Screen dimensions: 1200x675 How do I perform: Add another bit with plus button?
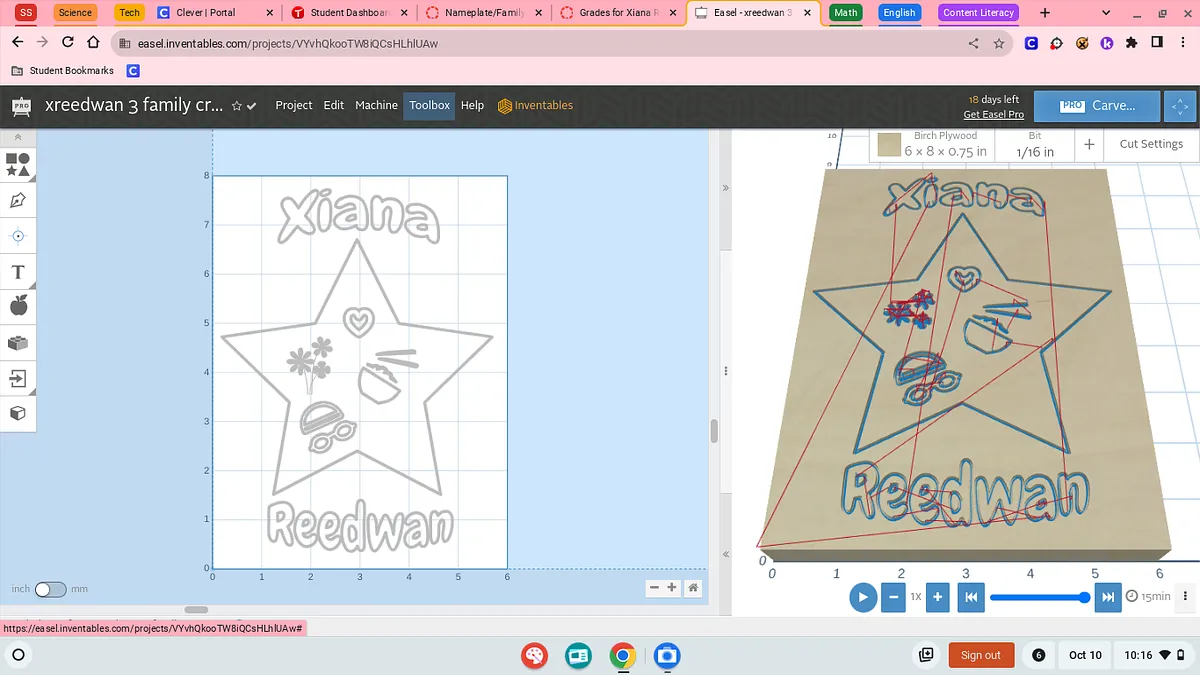point(1089,144)
